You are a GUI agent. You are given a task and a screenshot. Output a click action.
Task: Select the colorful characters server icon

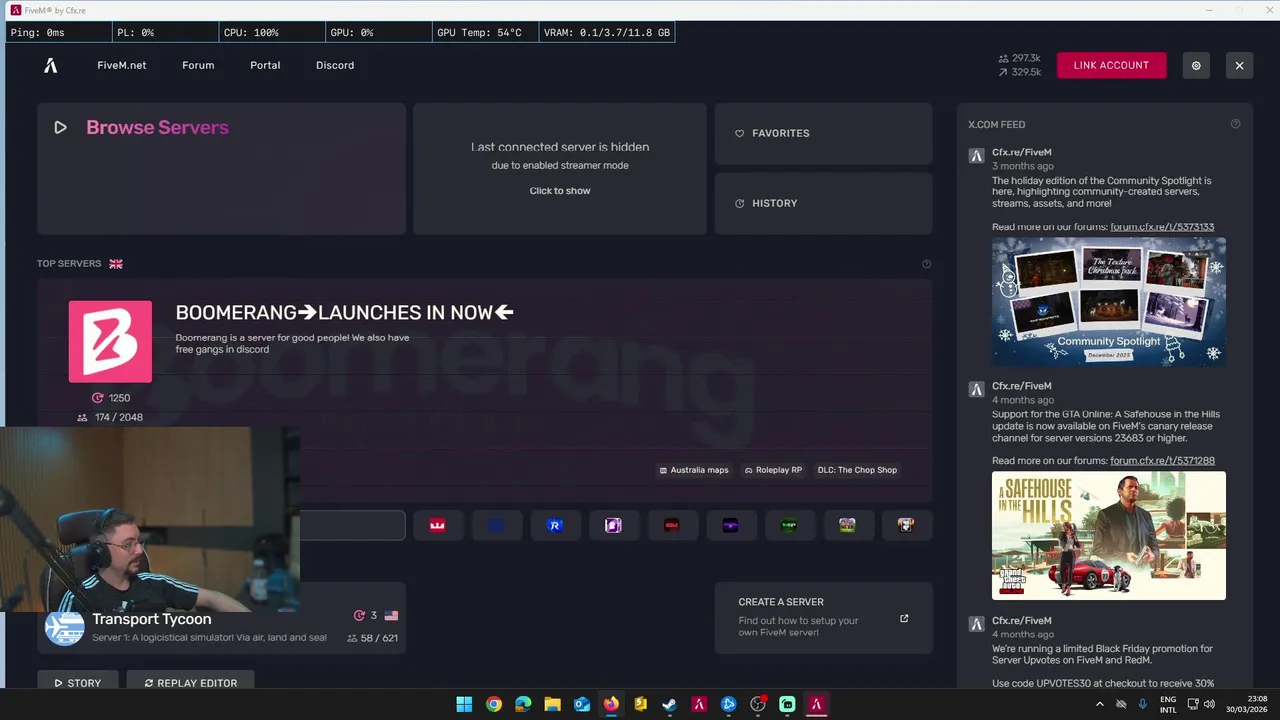coord(847,525)
